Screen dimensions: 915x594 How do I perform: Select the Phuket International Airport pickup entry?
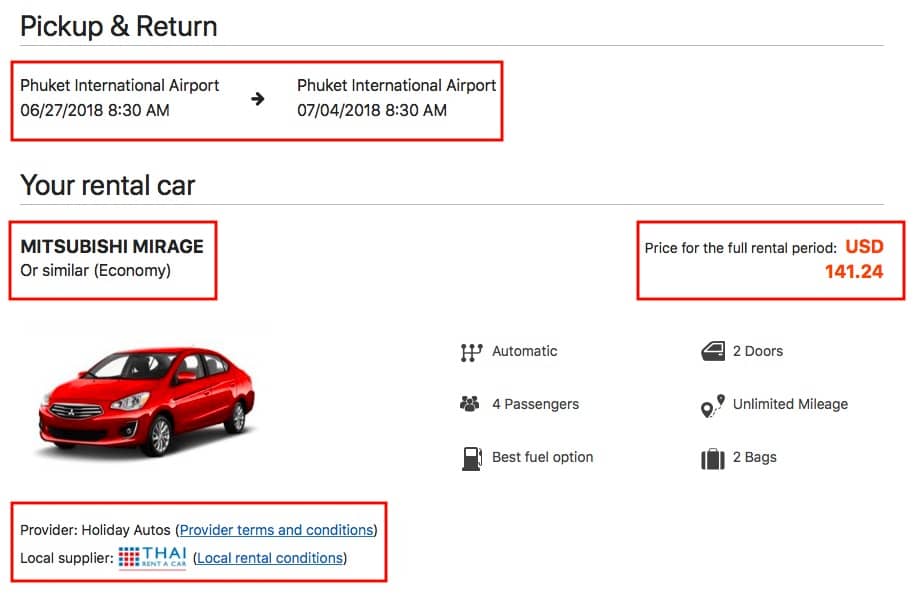click(x=120, y=85)
